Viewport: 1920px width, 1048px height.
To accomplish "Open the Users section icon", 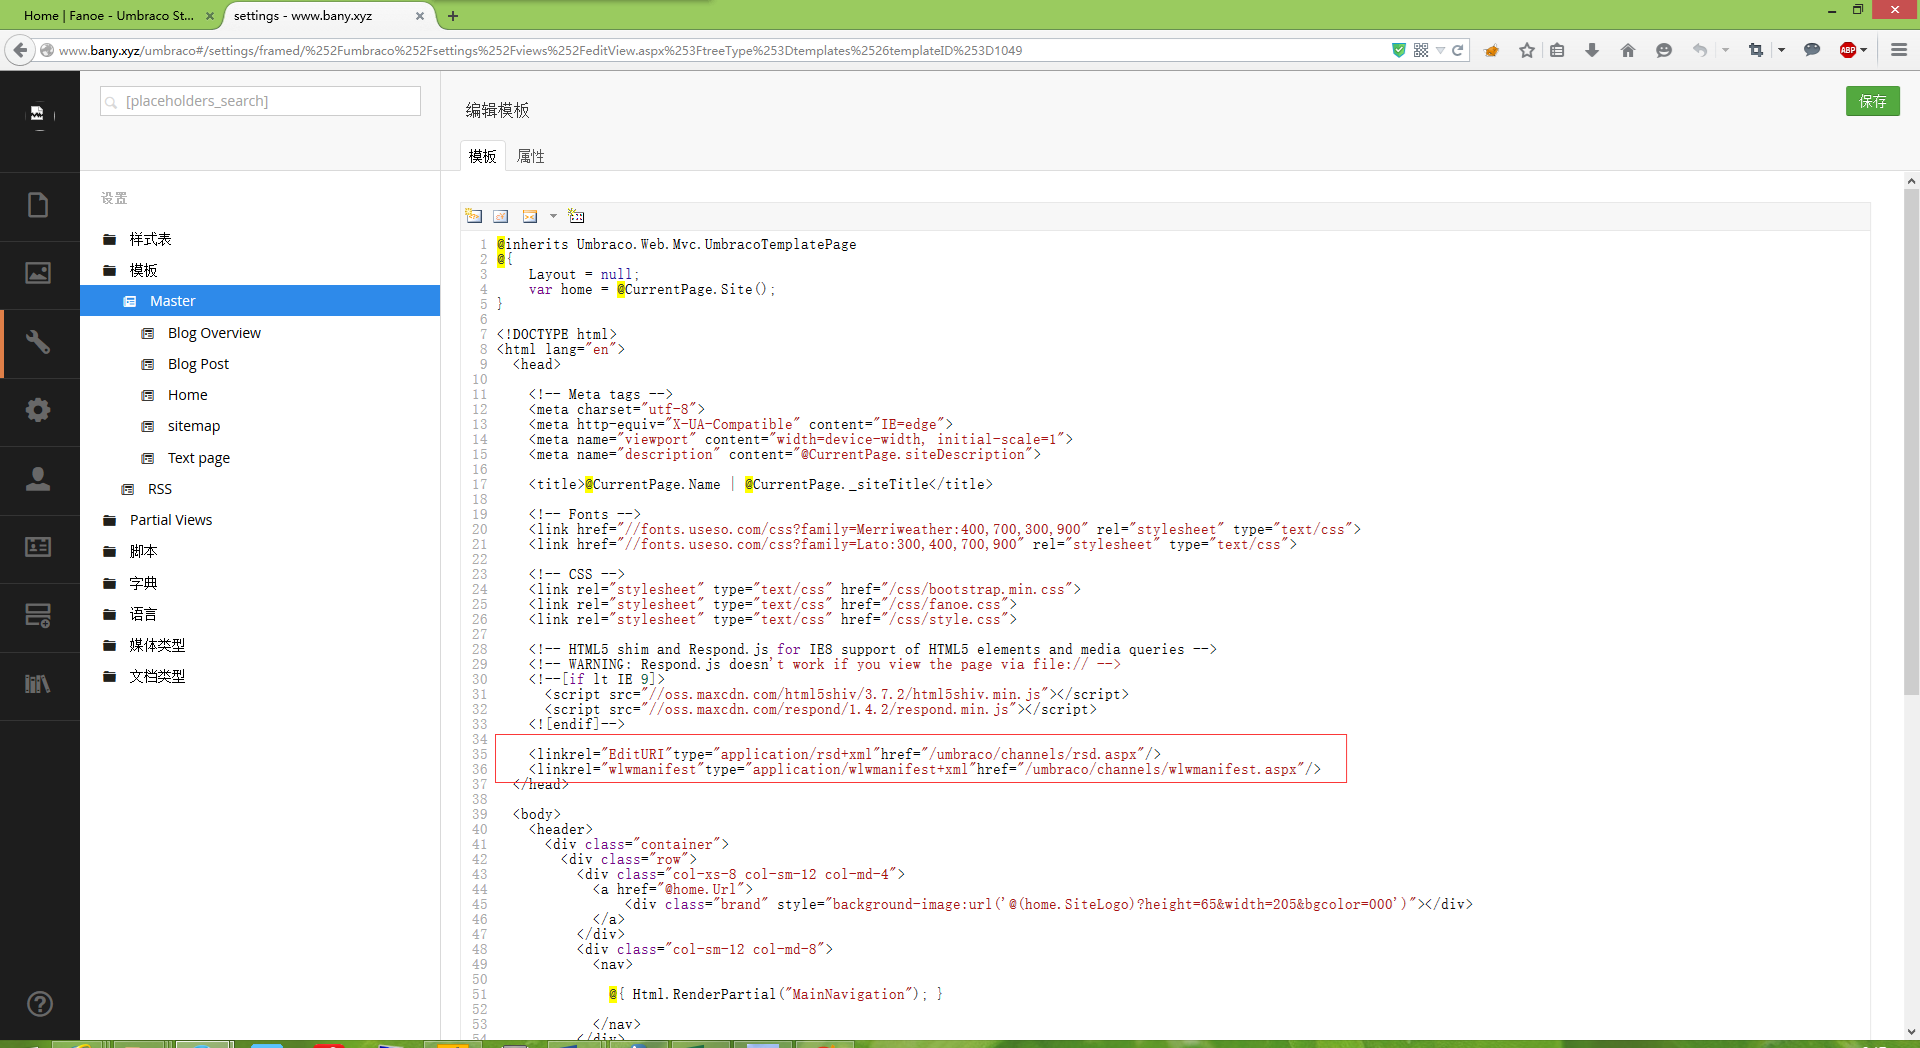I will 38,479.
